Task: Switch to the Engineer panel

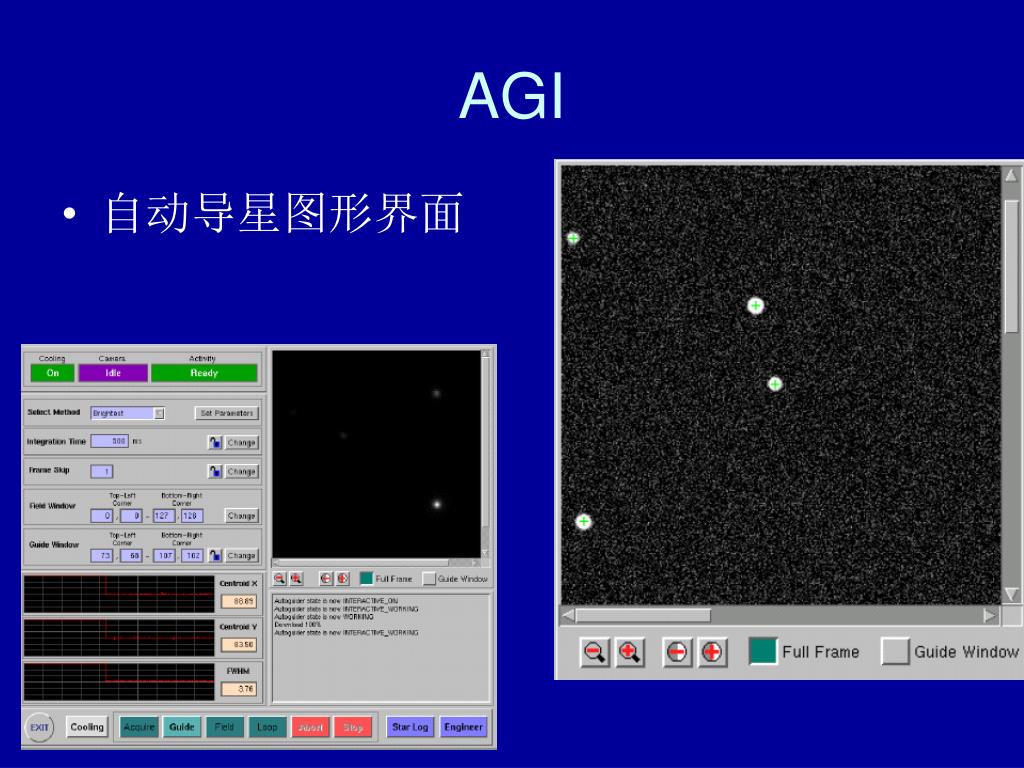Action: pyautogui.click(x=463, y=727)
